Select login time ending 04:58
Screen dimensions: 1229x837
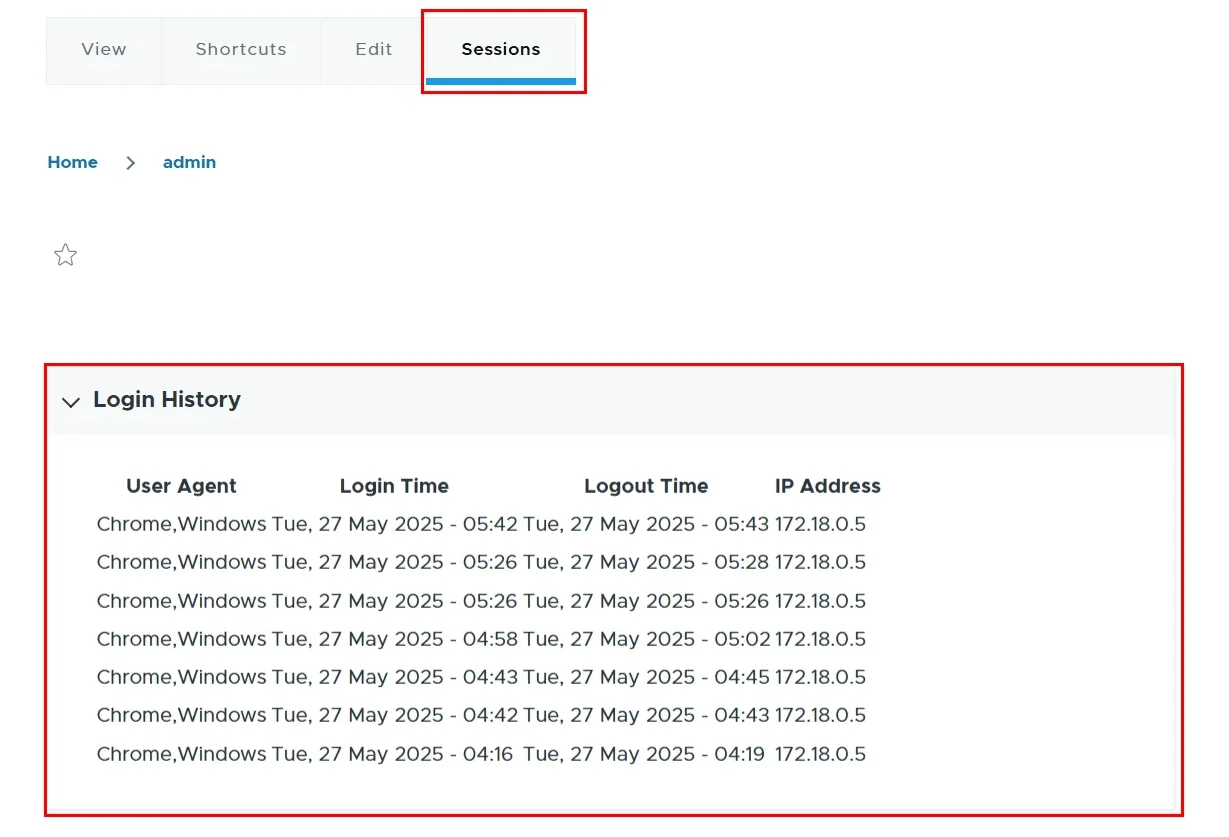(x=394, y=638)
